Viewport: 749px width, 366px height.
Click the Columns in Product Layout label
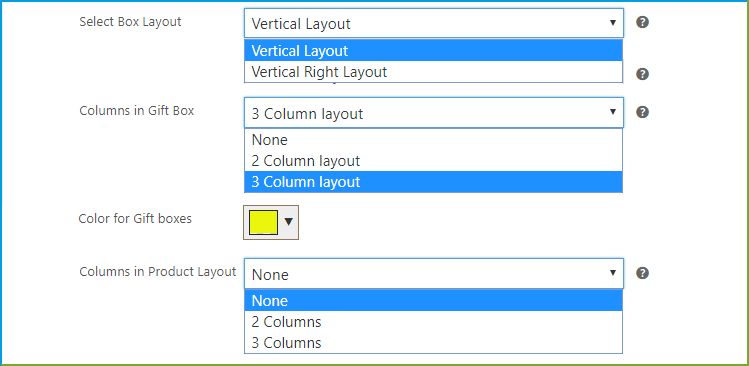click(158, 271)
